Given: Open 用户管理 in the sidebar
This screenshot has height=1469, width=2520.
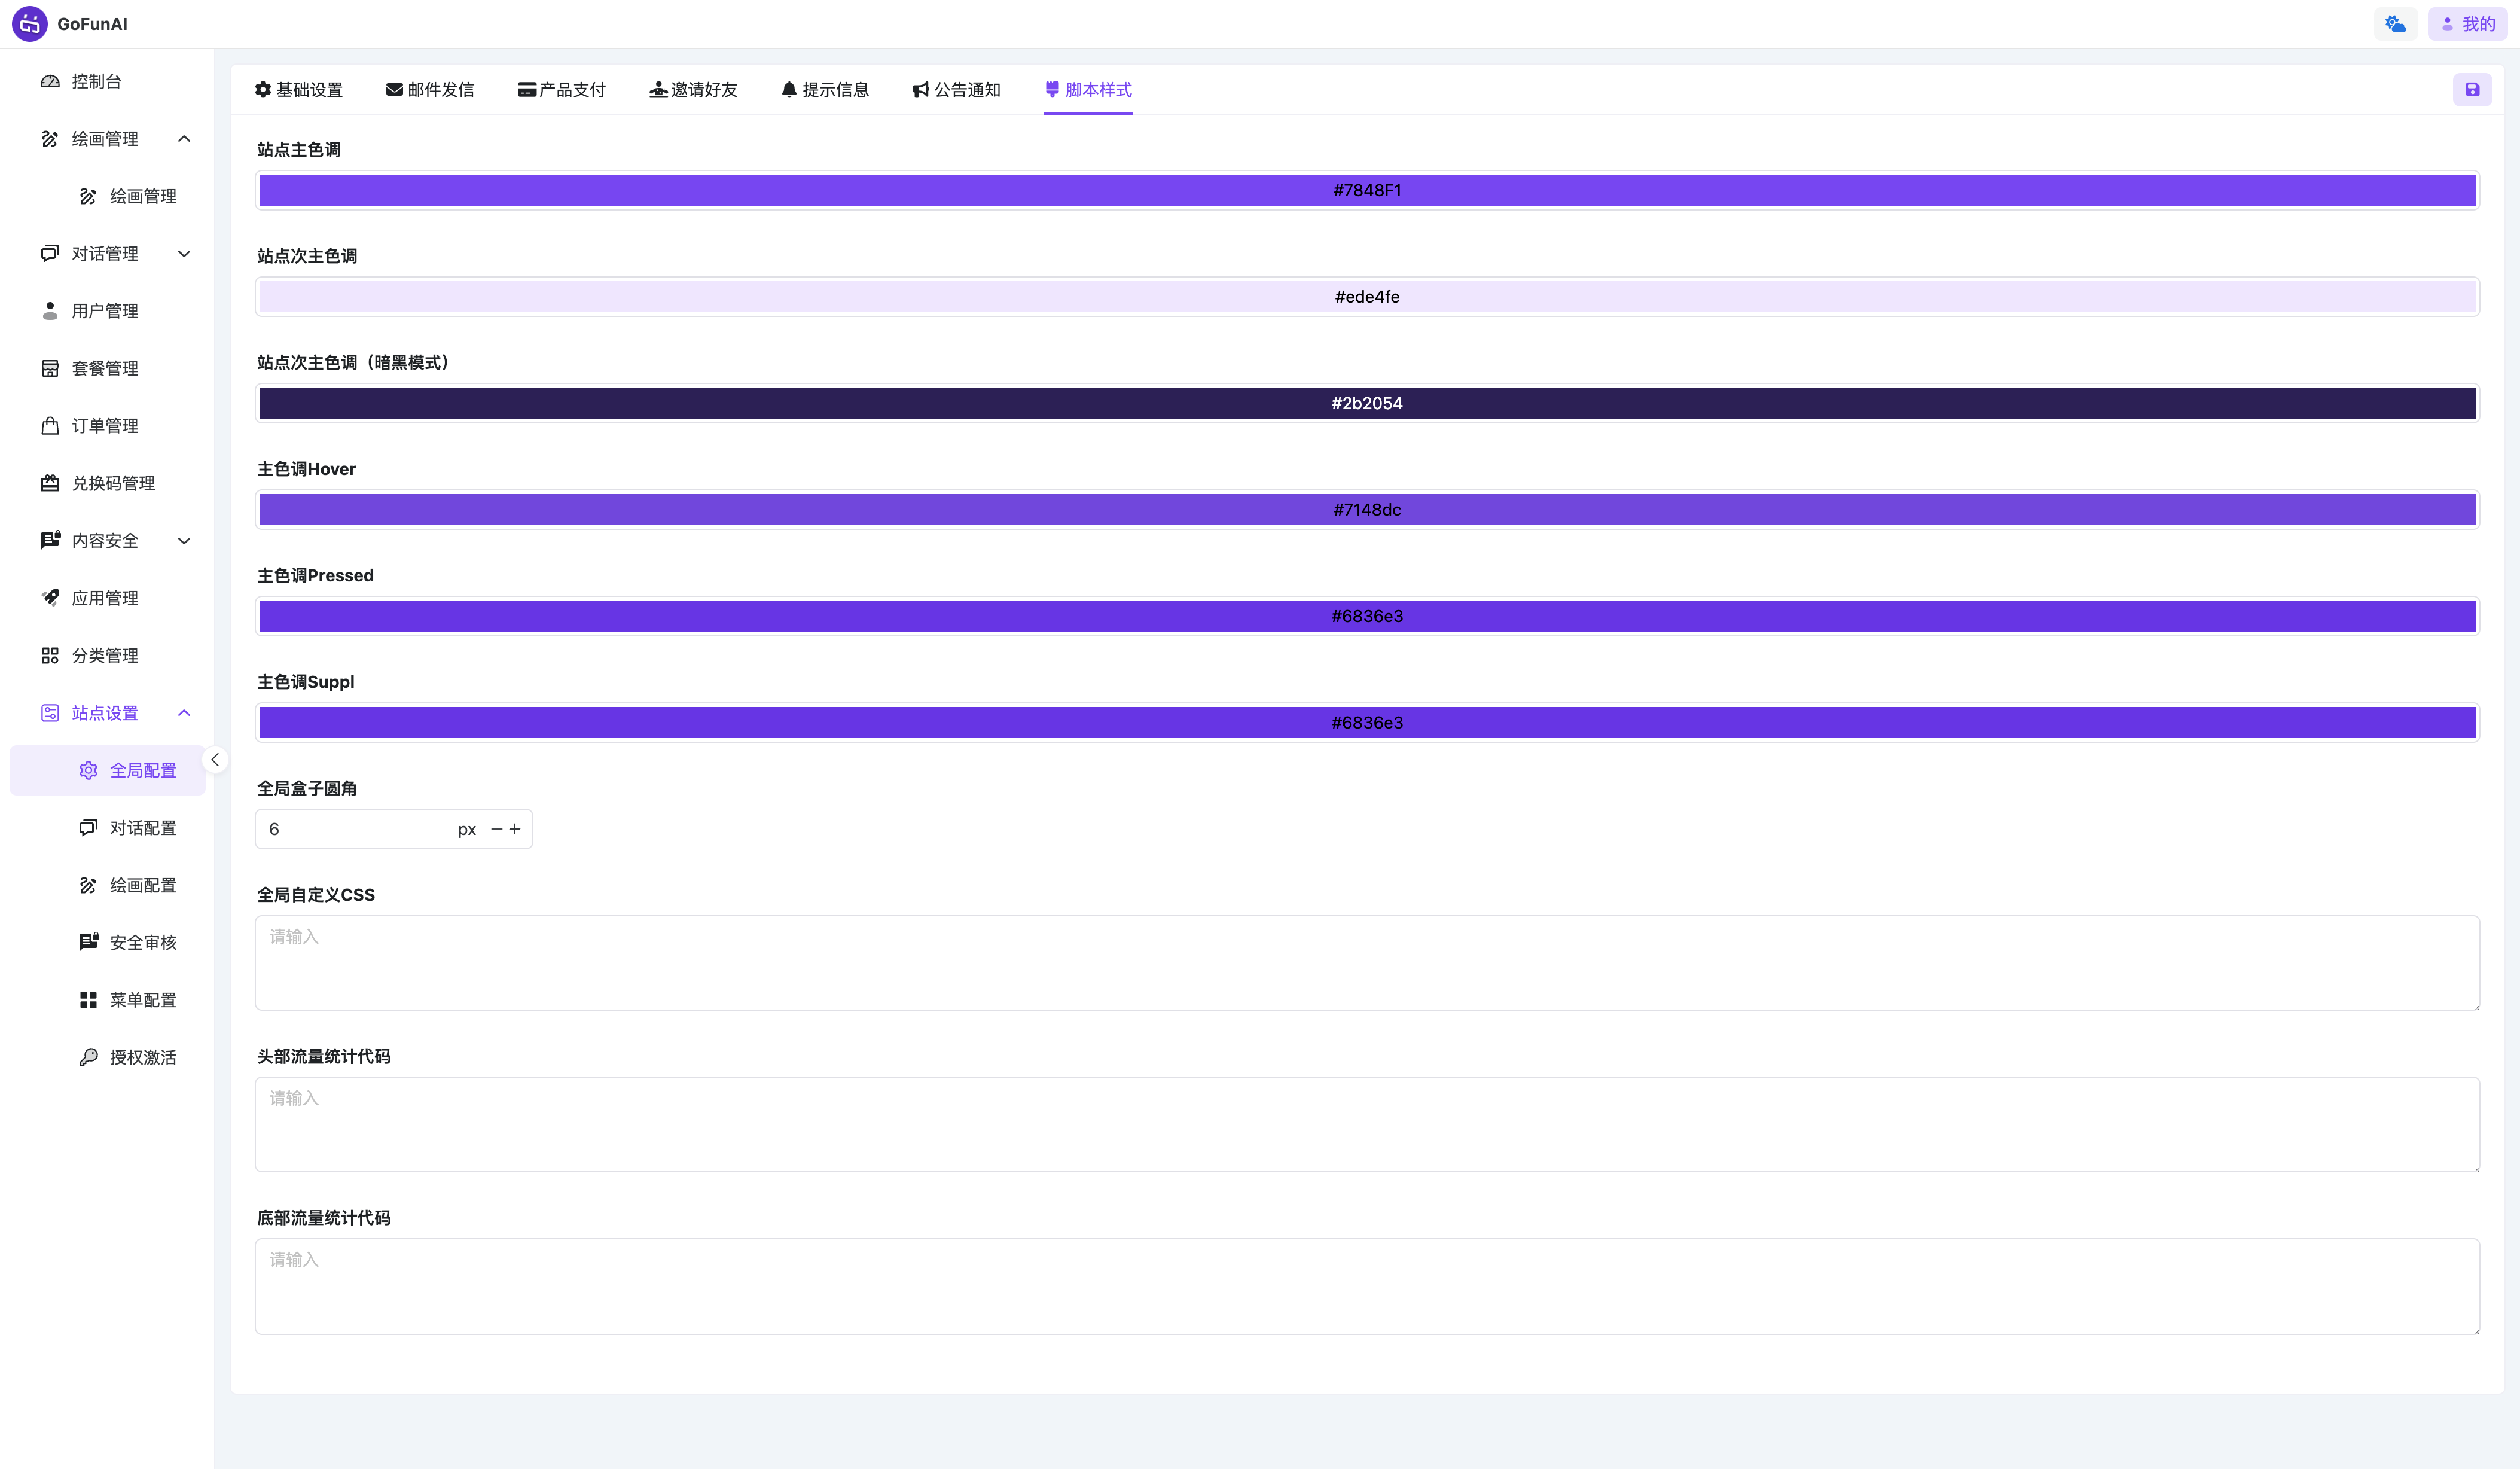Looking at the screenshot, I should [x=104, y=311].
